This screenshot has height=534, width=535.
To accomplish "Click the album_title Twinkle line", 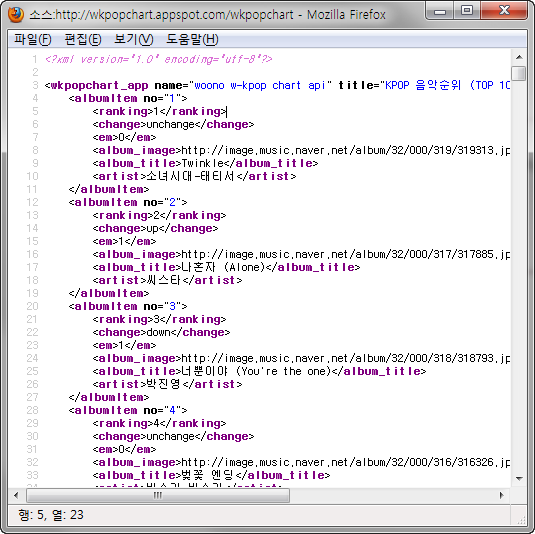I will pos(205,163).
